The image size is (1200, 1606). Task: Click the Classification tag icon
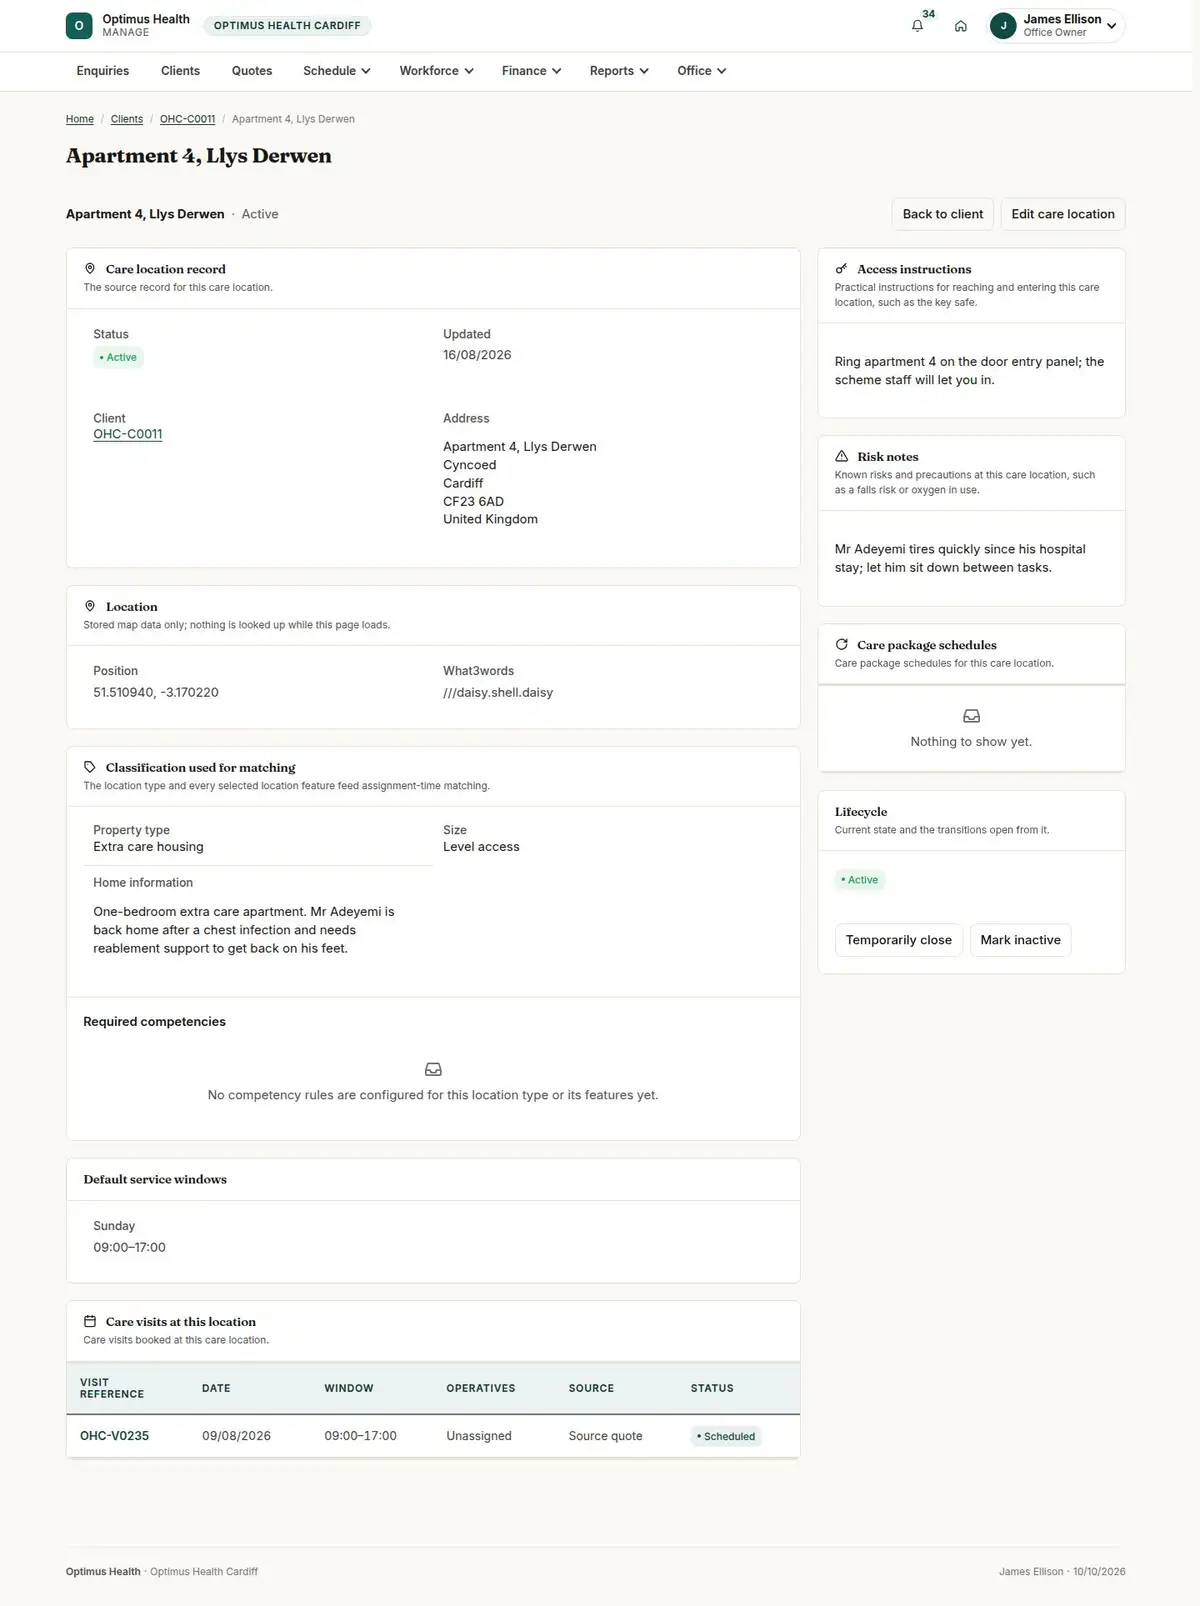(90, 767)
